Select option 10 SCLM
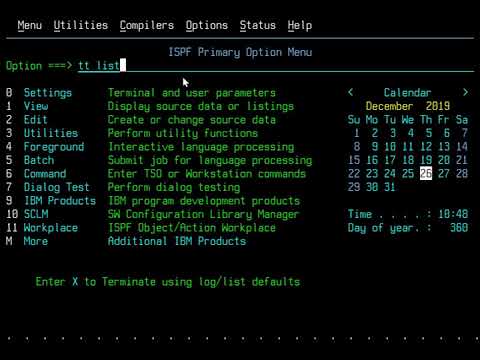 click(x=36, y=214)
